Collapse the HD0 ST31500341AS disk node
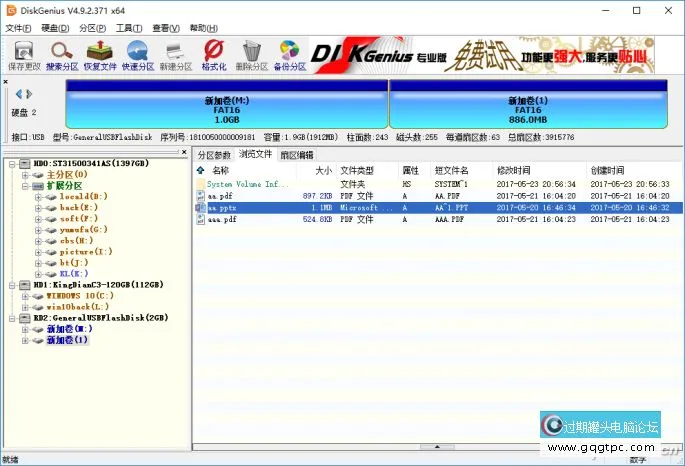The image size is (685, 466). [12, 164]
